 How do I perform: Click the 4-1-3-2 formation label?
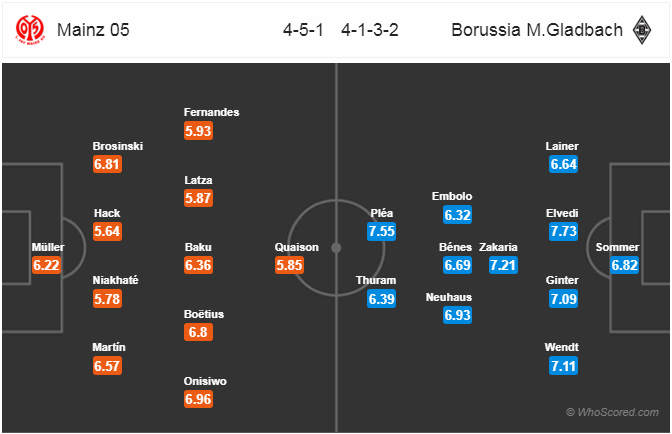(x=370, y=30)
